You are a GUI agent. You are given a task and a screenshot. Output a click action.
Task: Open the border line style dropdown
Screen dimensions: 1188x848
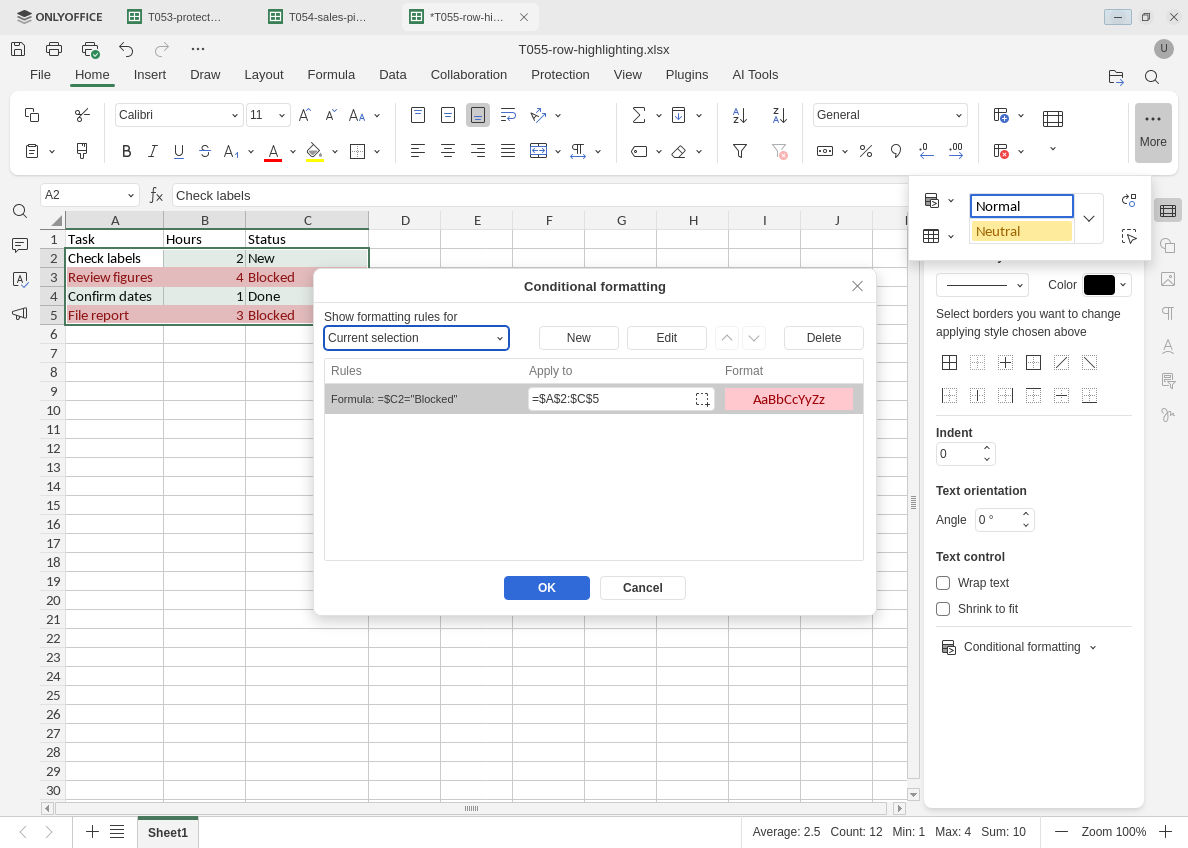[x=982, y=286]
